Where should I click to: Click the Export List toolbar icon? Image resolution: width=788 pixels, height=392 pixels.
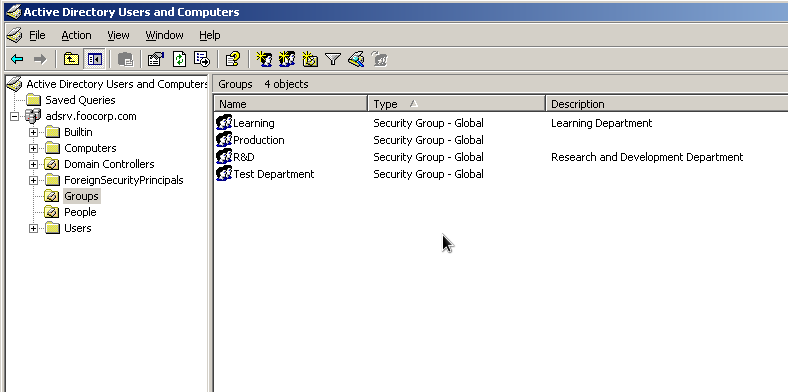coord(202,59)
